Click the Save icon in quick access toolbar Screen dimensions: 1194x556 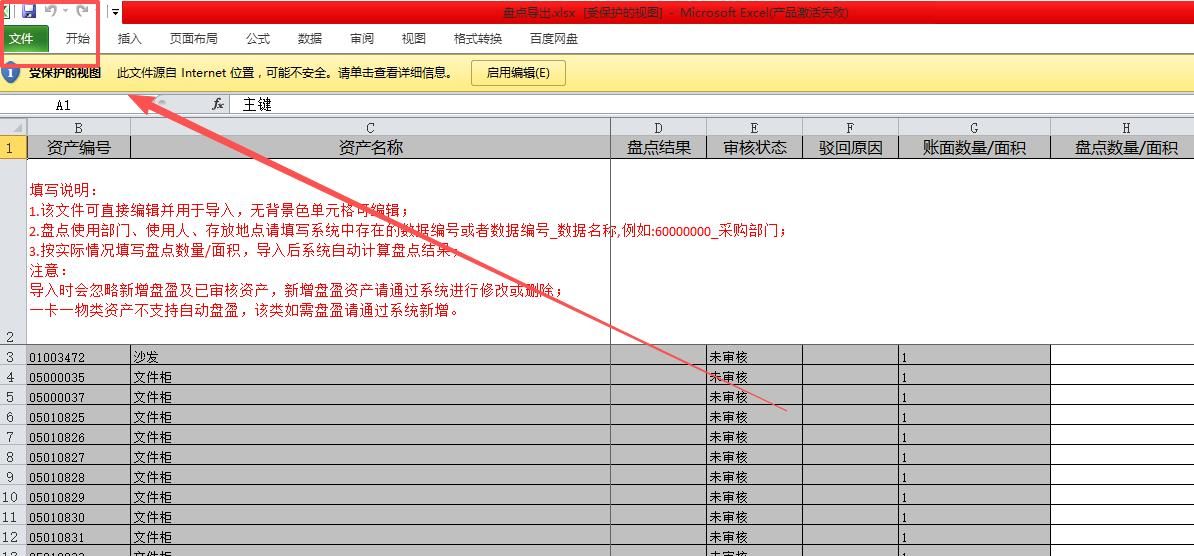[28, 12]
